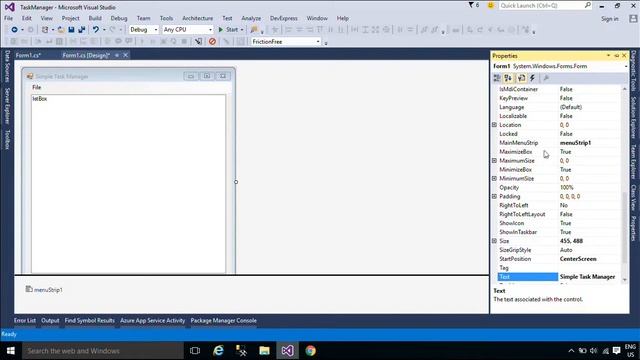
Task: Expand the Padding property
Action: 494,196
